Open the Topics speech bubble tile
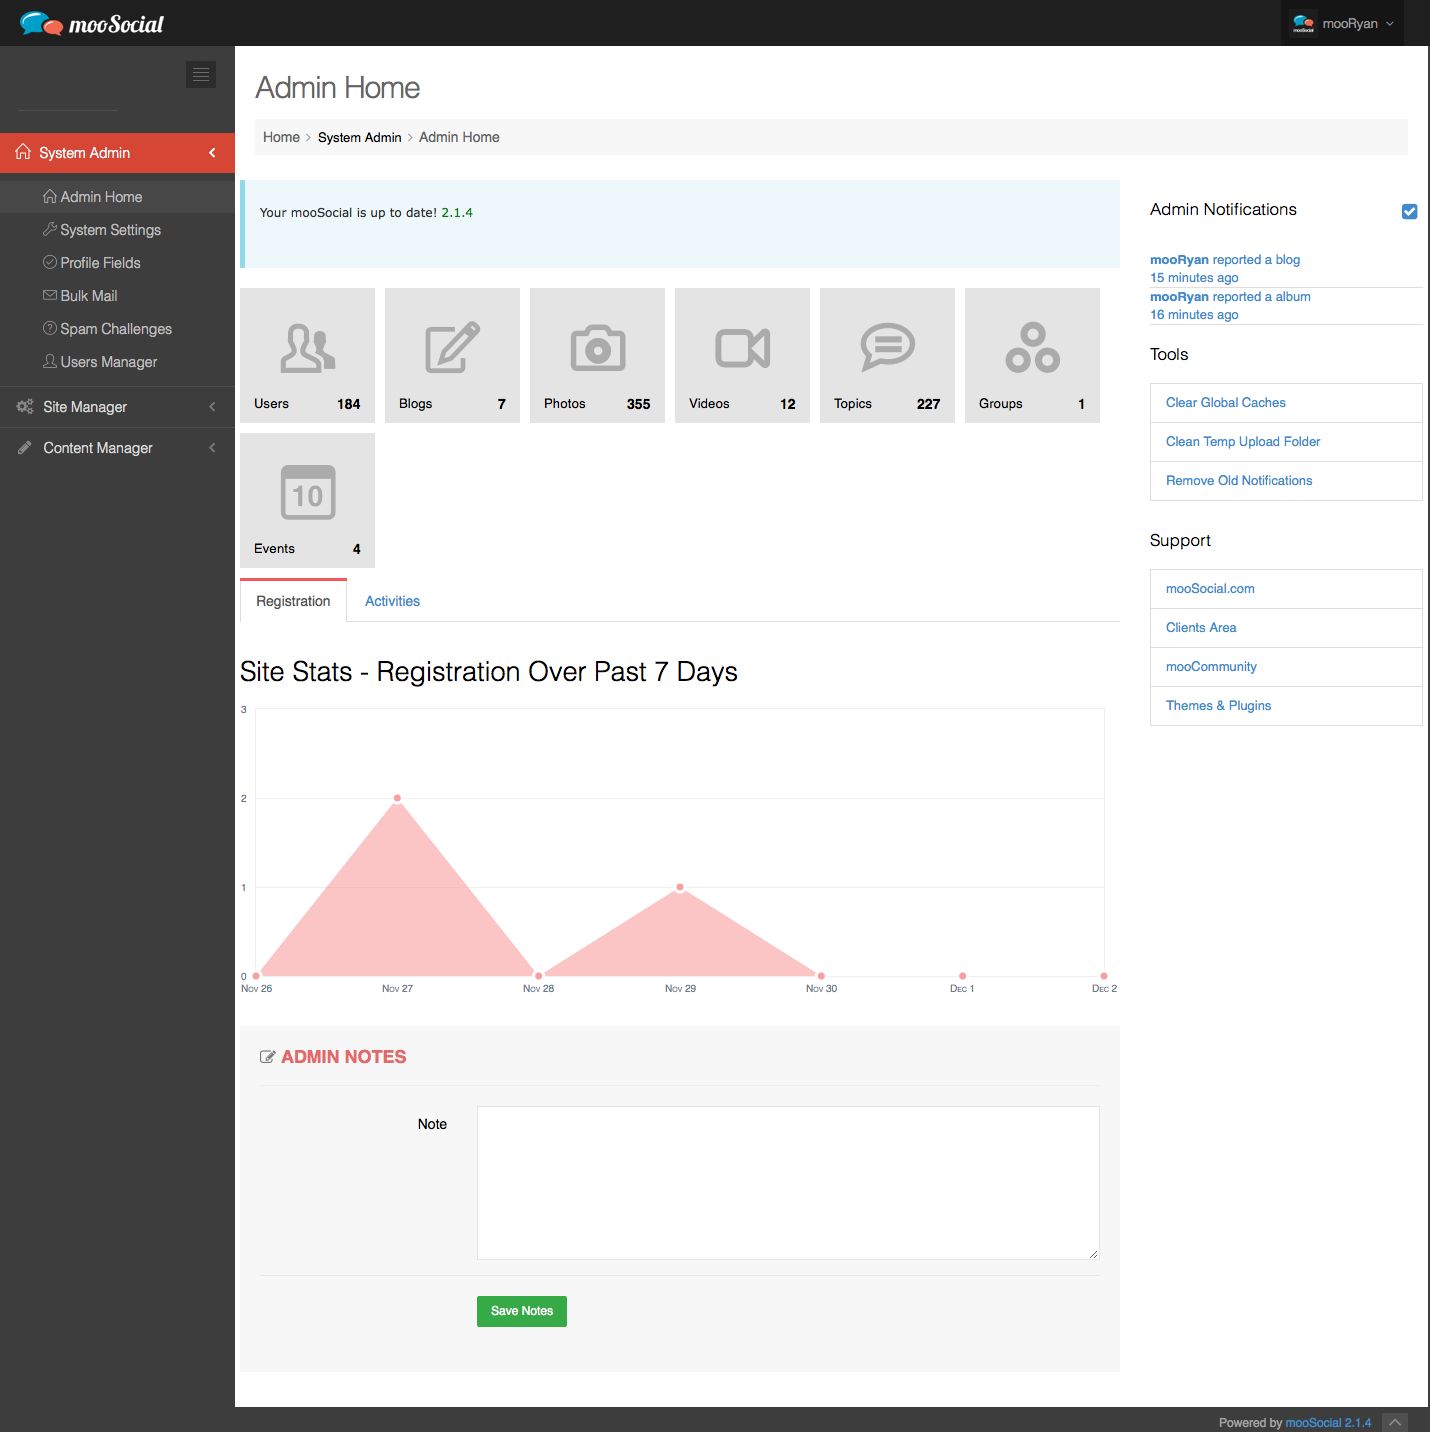Screen dimensions: 1430x1432 point(887,348)
